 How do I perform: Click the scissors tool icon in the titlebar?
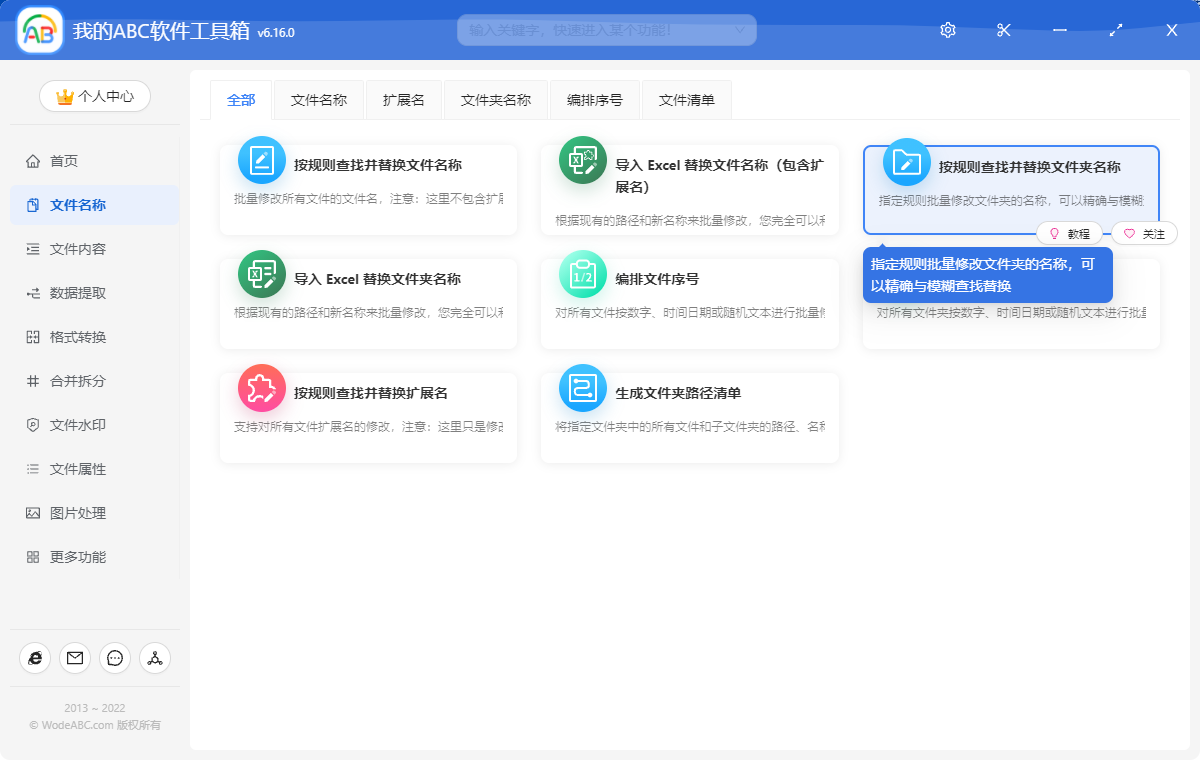(x=1003, y=30)
